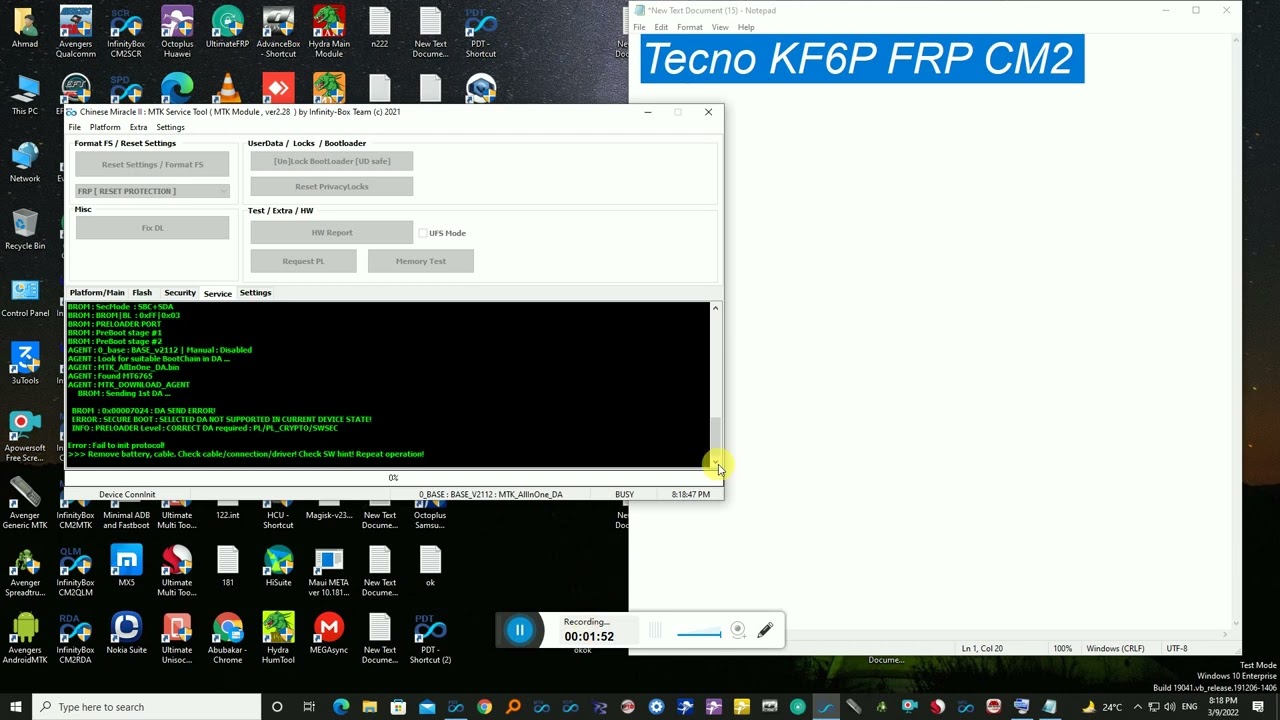The image size is (1280, 720).
Task: Select the '181' file on desktop
Action: 227,566
